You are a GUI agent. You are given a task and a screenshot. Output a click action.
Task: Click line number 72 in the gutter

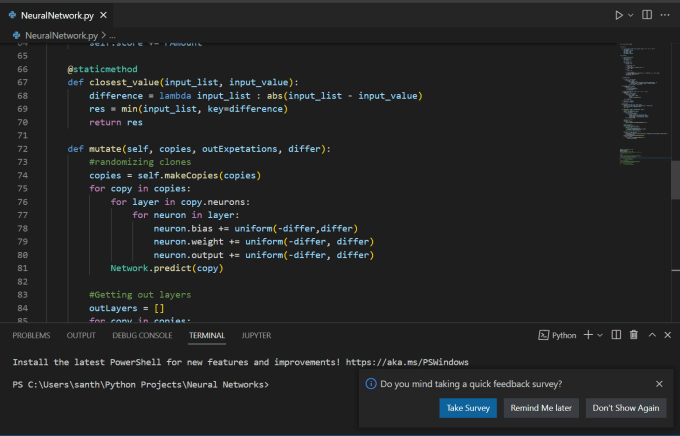click(x=23, y=149)
